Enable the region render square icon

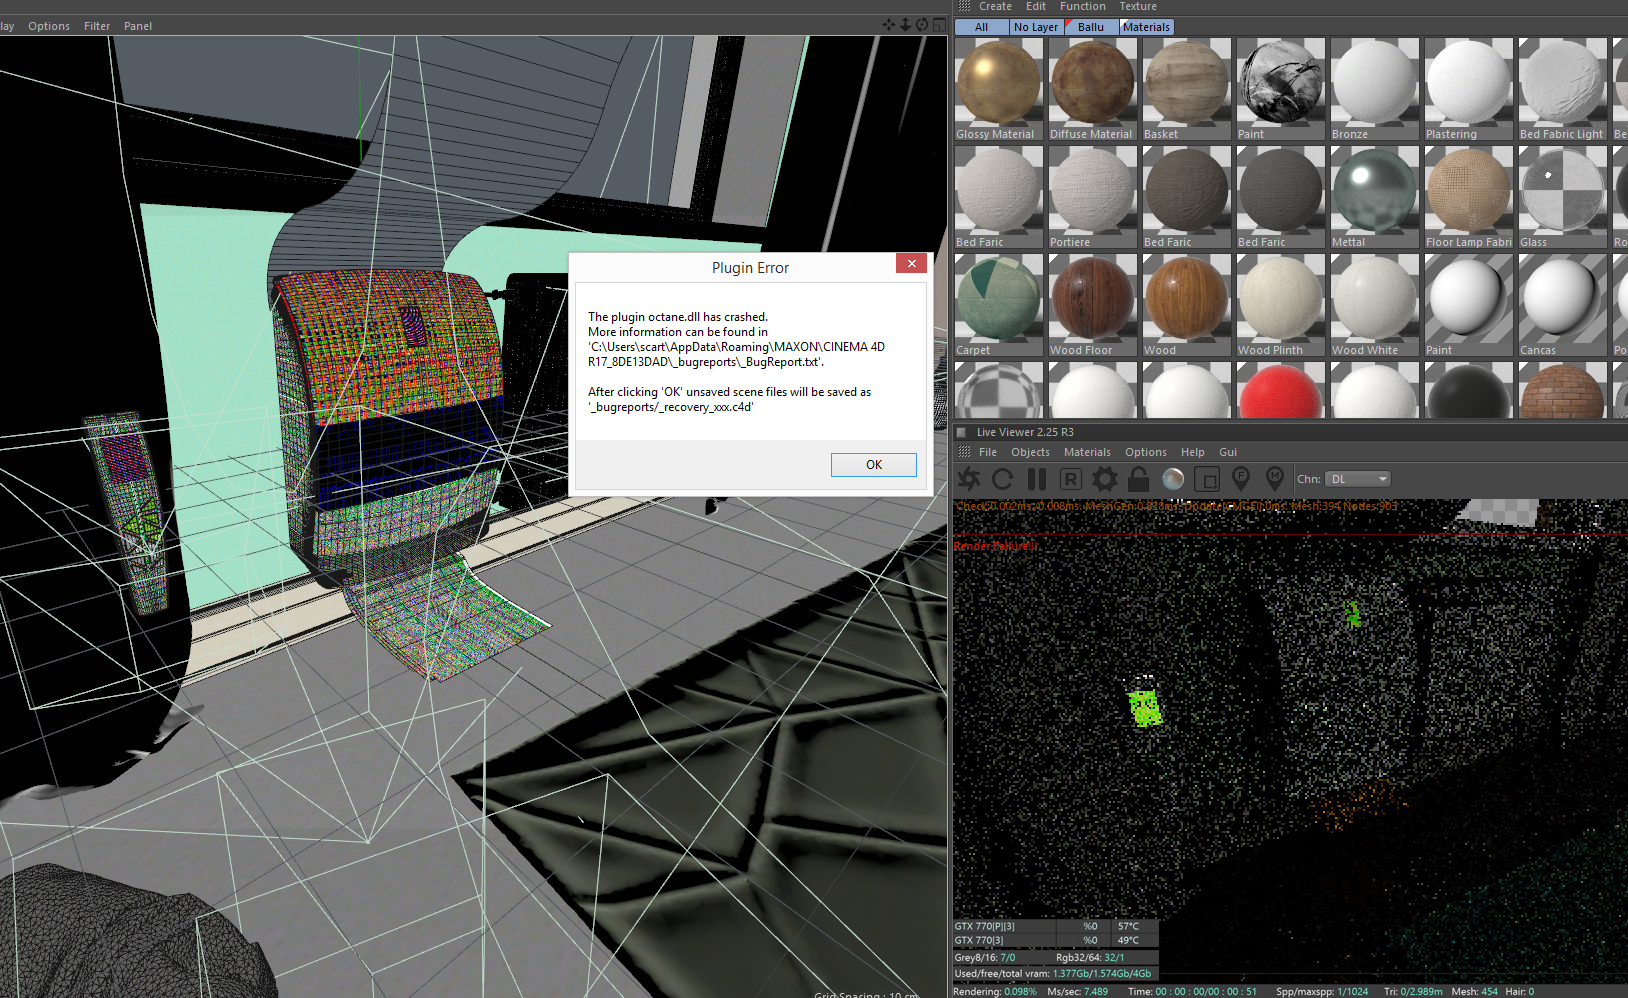tap(1207, 479)
